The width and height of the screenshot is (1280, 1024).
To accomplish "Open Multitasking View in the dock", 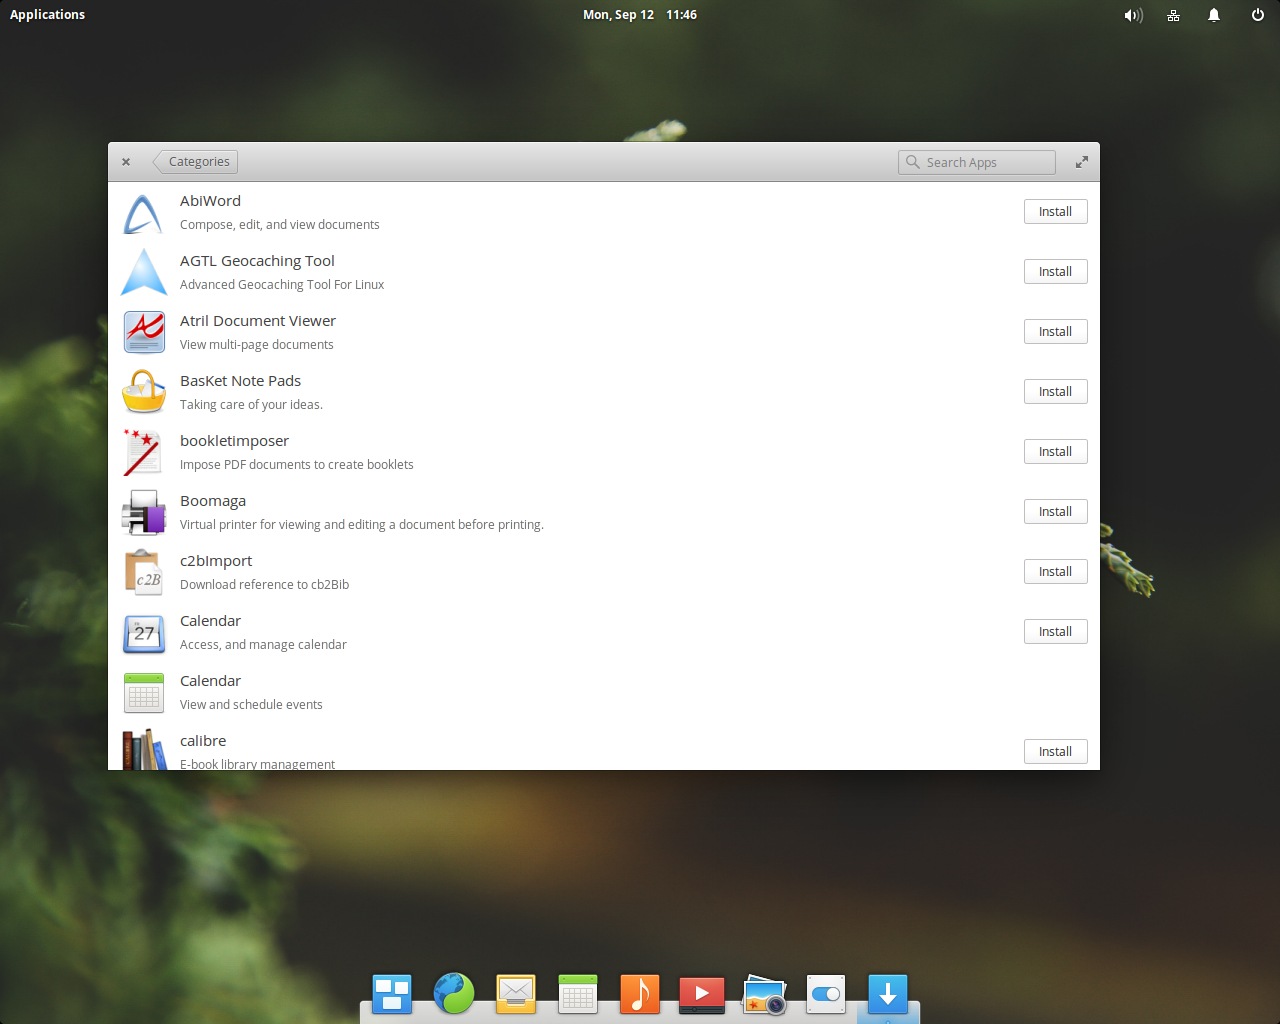I will [x=392, y=994].
